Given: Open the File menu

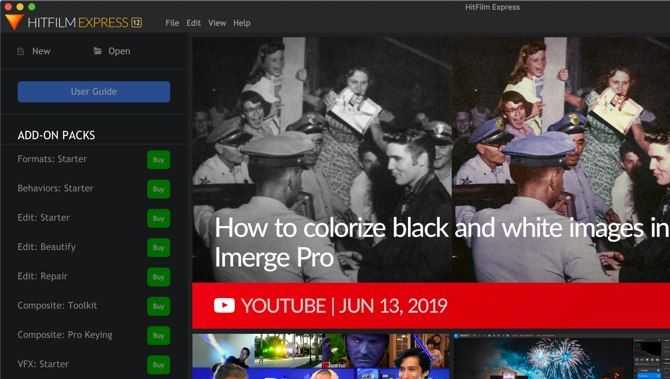Looking at the screenshot, I should pyautogui.click(x=172, y=23).
